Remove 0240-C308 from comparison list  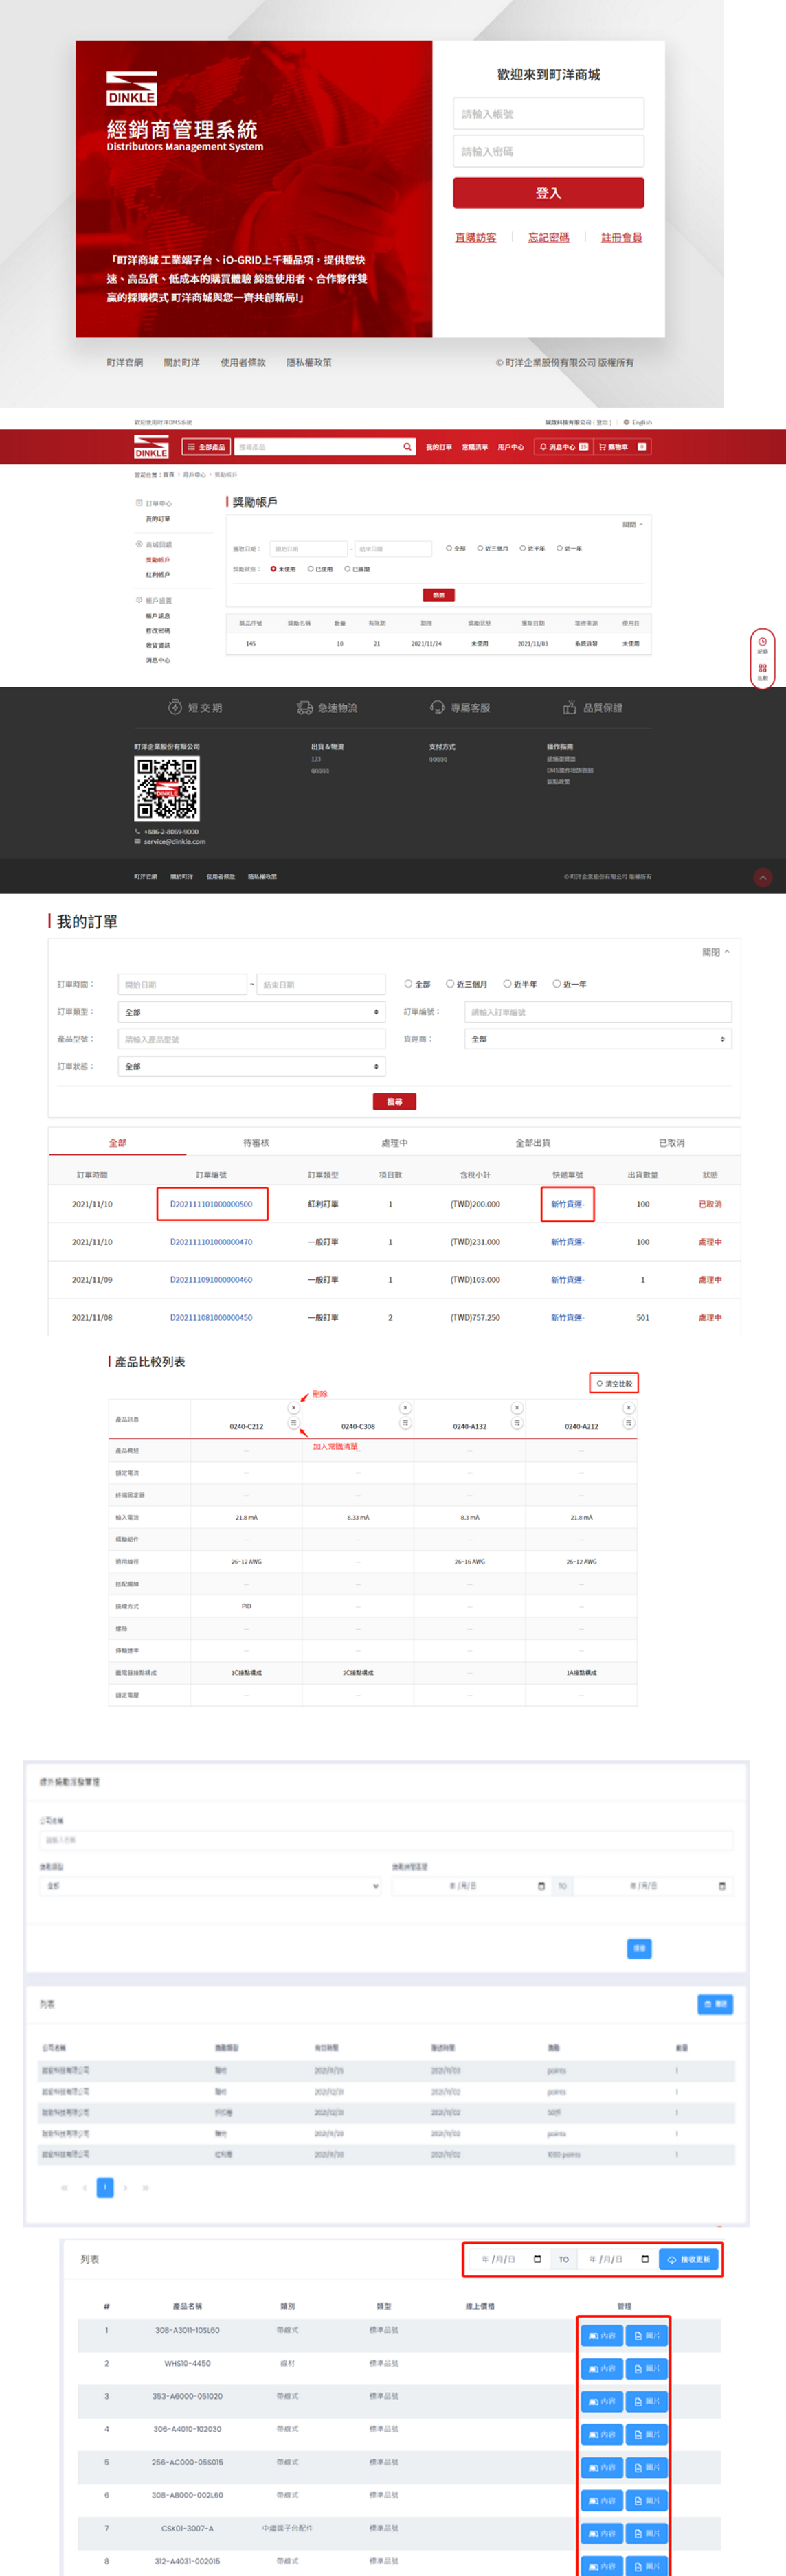(x=405, y=1408)
